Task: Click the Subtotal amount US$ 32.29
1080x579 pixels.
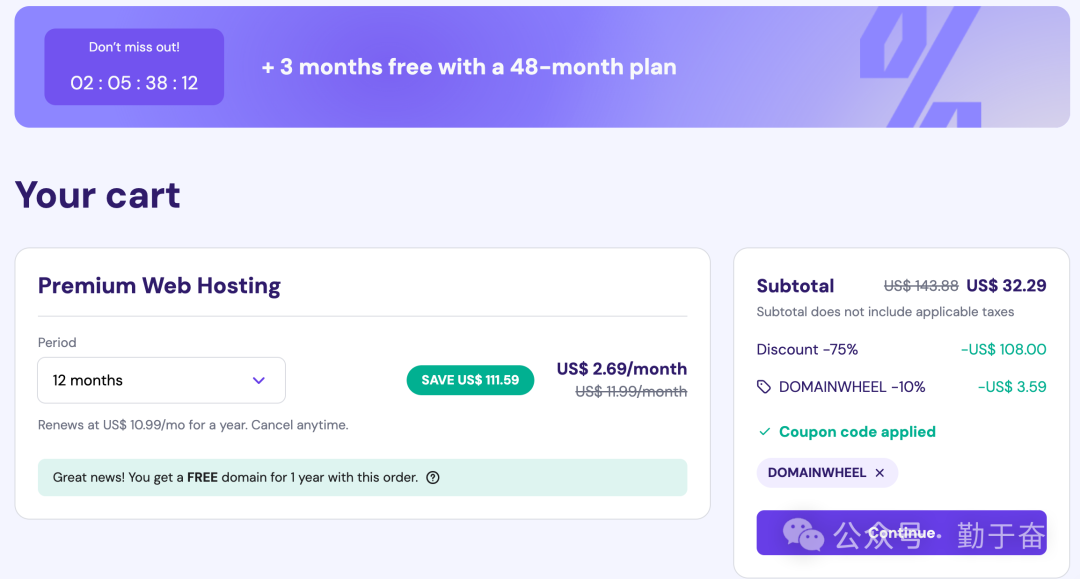Action: (x=1006, y=286)
